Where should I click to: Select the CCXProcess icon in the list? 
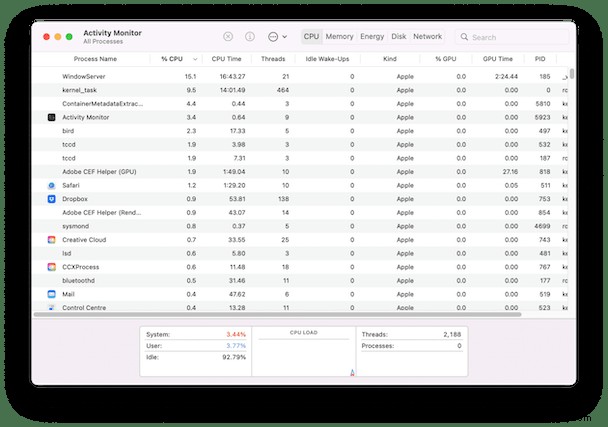click(51, 267)
